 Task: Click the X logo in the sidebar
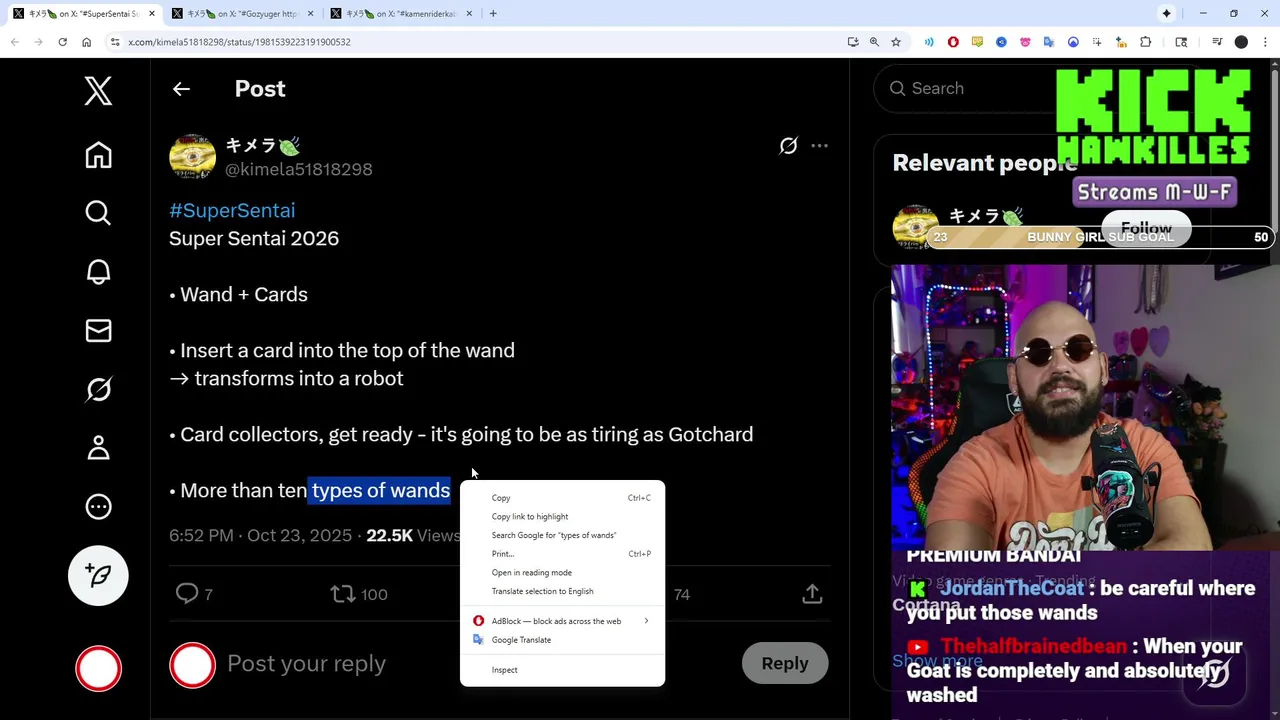coord(98,91)
